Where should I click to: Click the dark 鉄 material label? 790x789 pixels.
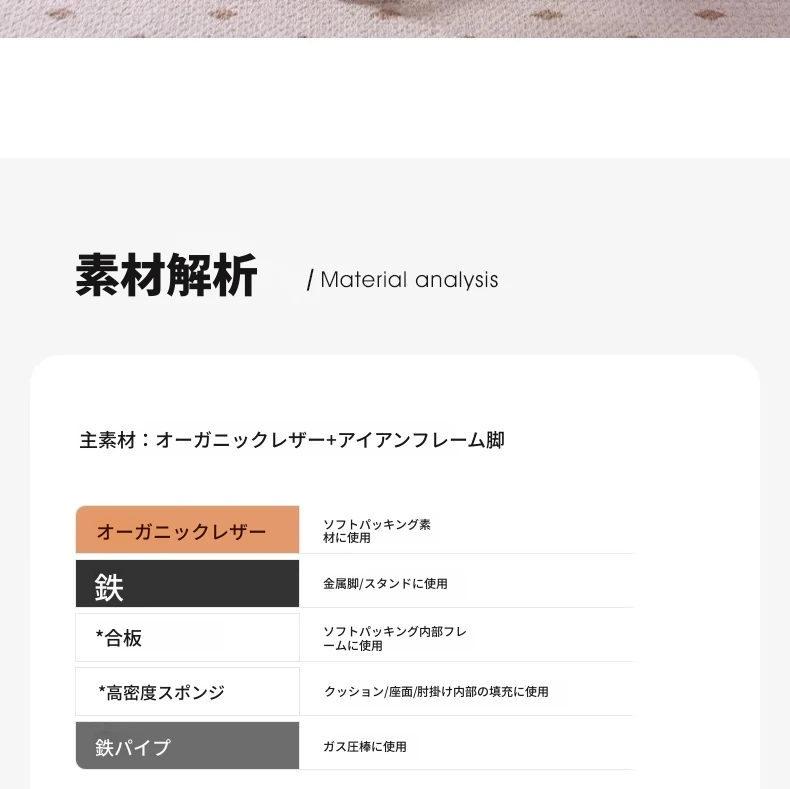187,583
